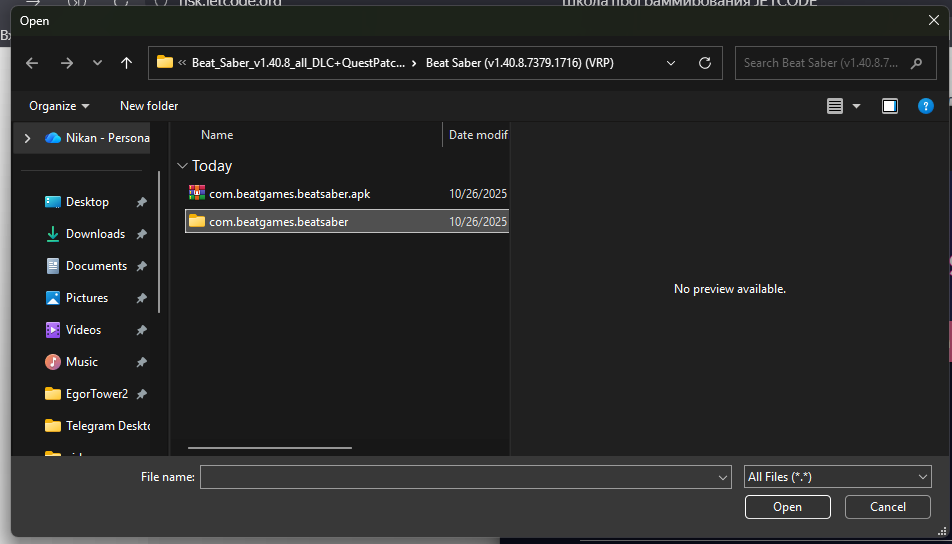Open the All Files (*.*) filter dropdown

(838, 477)
